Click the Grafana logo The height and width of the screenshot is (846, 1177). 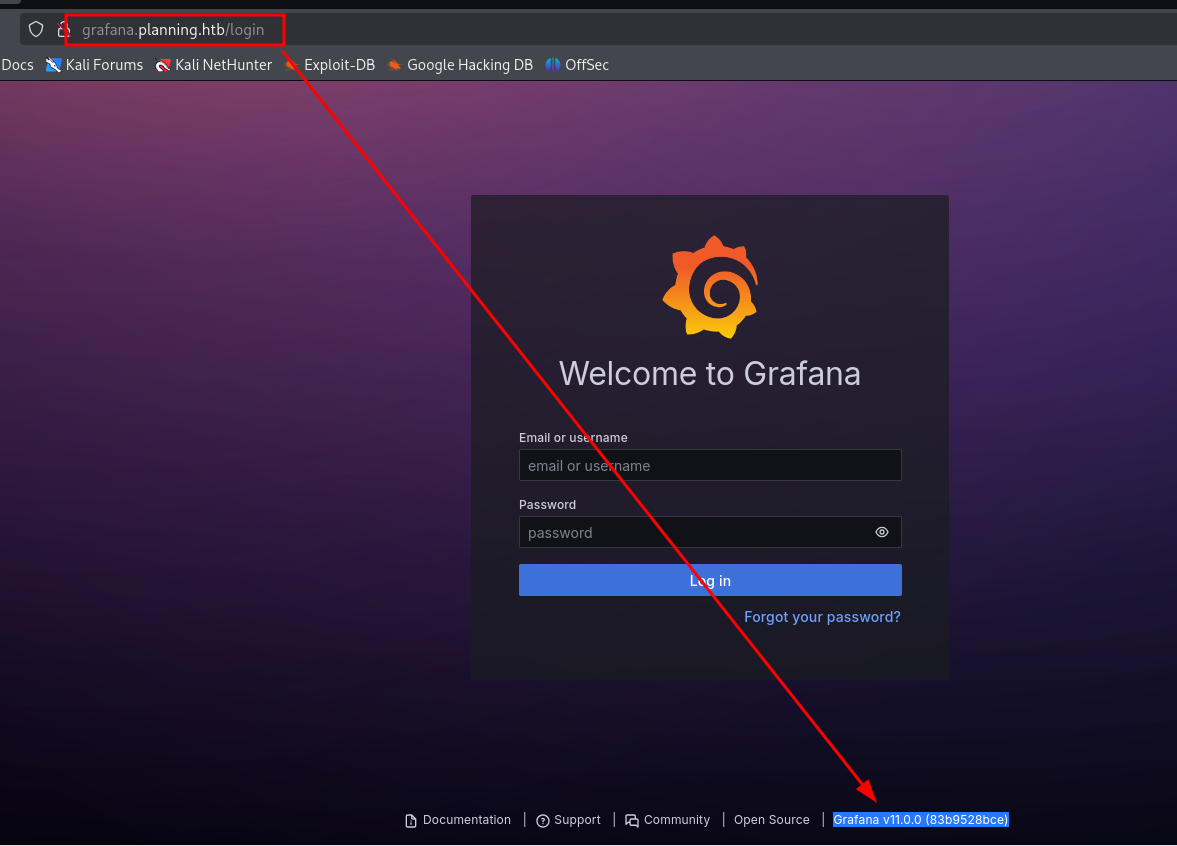710,287
